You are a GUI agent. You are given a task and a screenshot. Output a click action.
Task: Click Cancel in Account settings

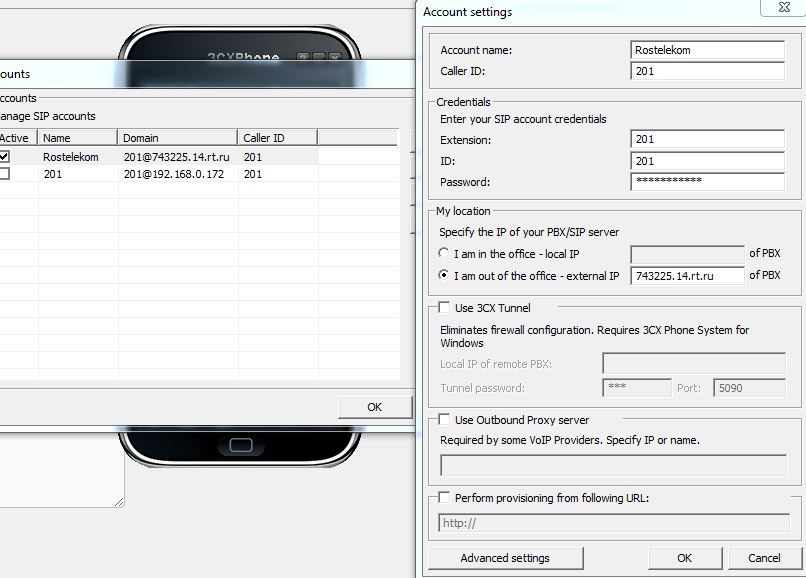(764, 558)
